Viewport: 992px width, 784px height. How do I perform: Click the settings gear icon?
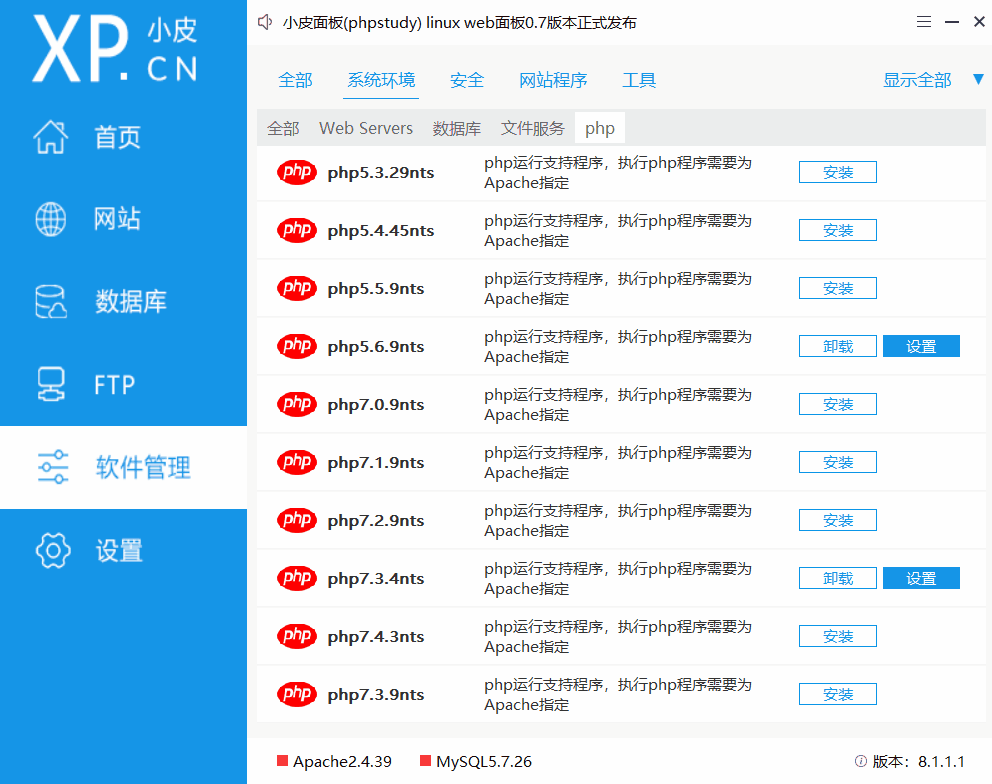(x=53, y=550)
